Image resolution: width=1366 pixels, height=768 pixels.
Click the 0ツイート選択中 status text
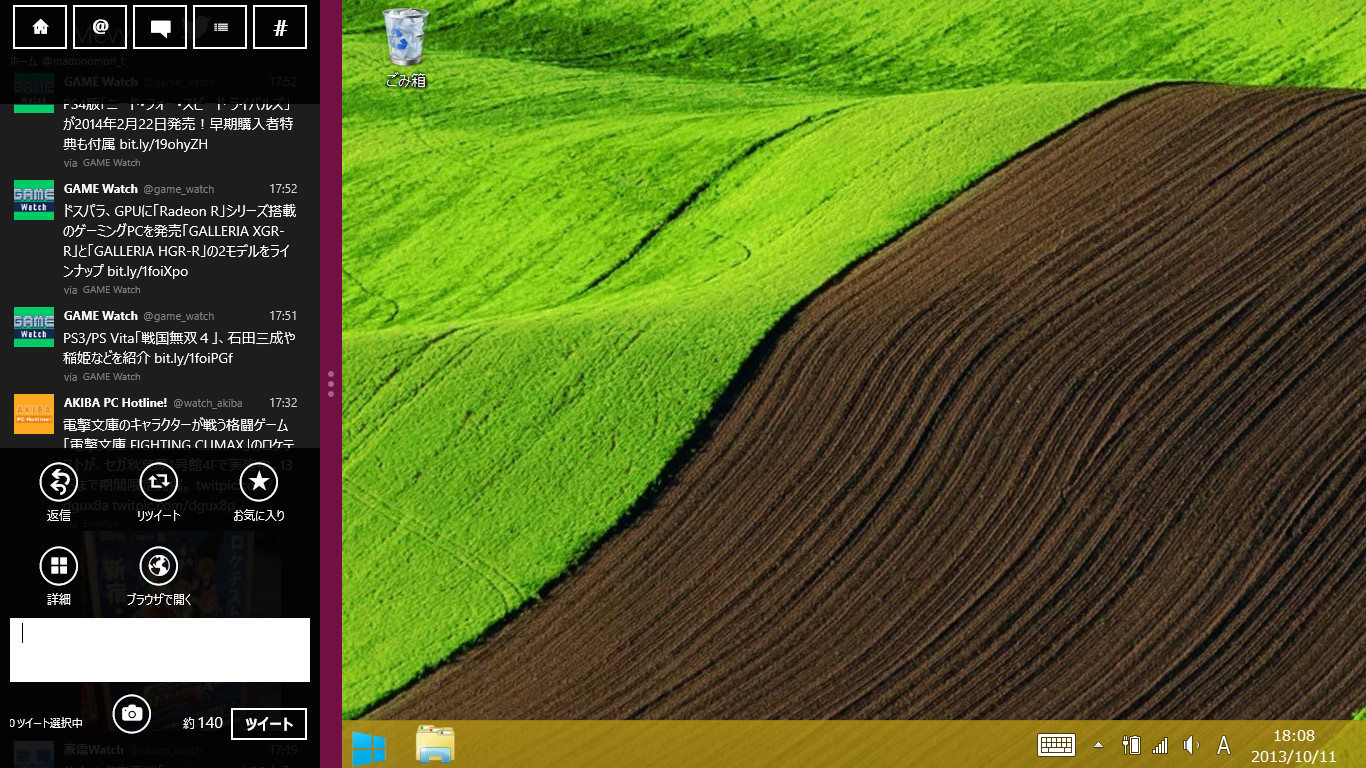pyautogui.click(x=46, y=723)
